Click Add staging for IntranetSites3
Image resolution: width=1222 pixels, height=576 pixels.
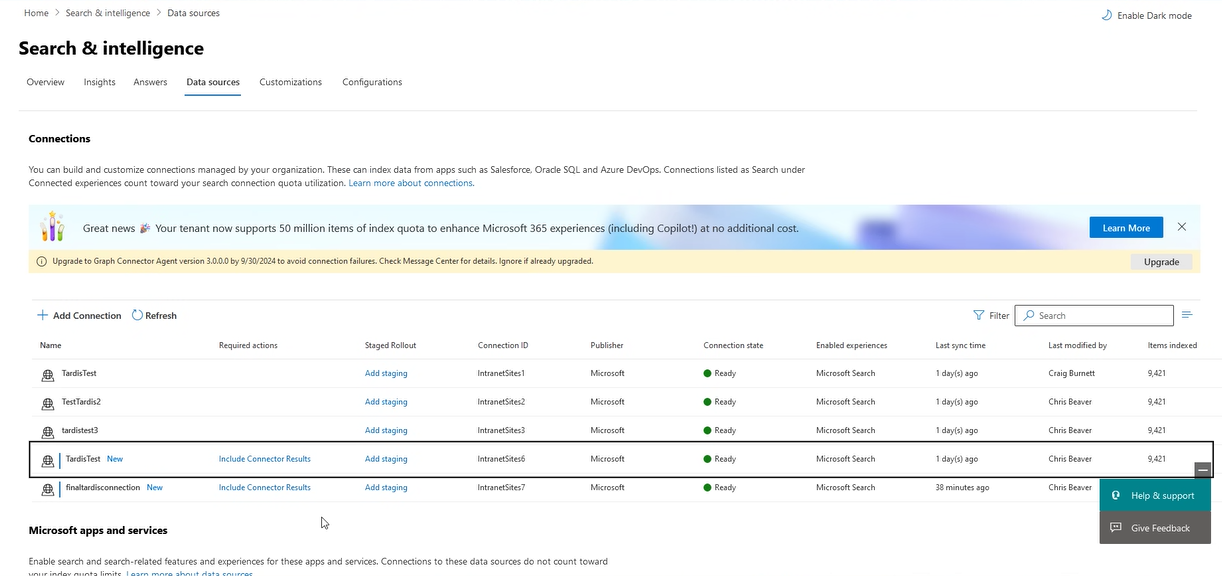[386, 430]
